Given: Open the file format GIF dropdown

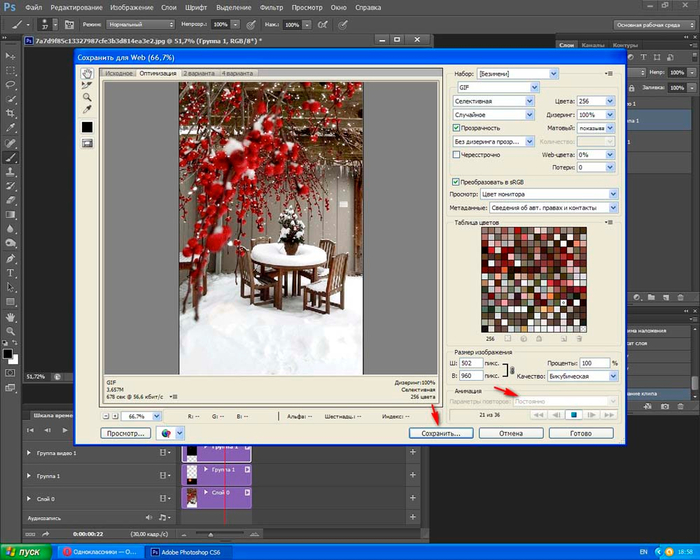Looking at the screenshot, I should point(498,87).
